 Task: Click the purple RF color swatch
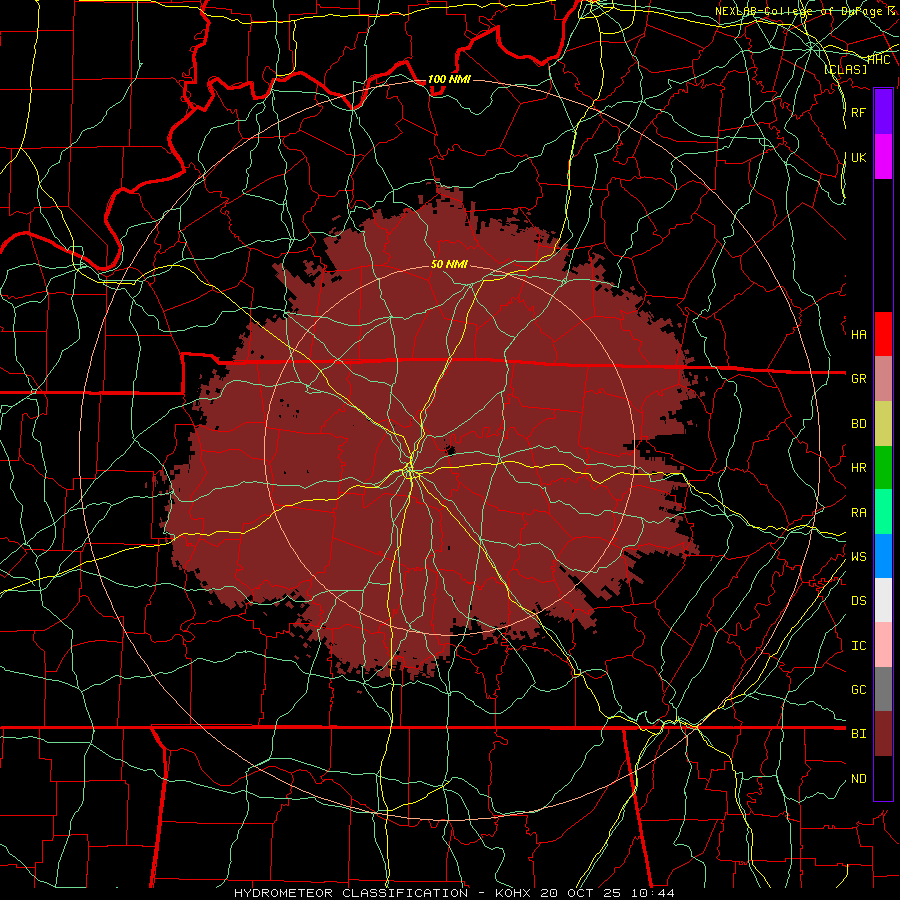pyautogui.click(x=883, y=112)
